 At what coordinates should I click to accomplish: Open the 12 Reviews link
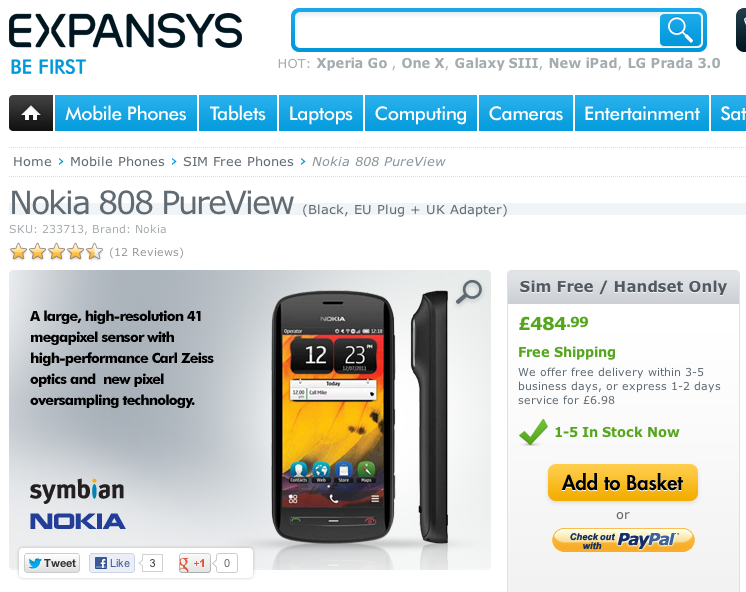(146, 252)
